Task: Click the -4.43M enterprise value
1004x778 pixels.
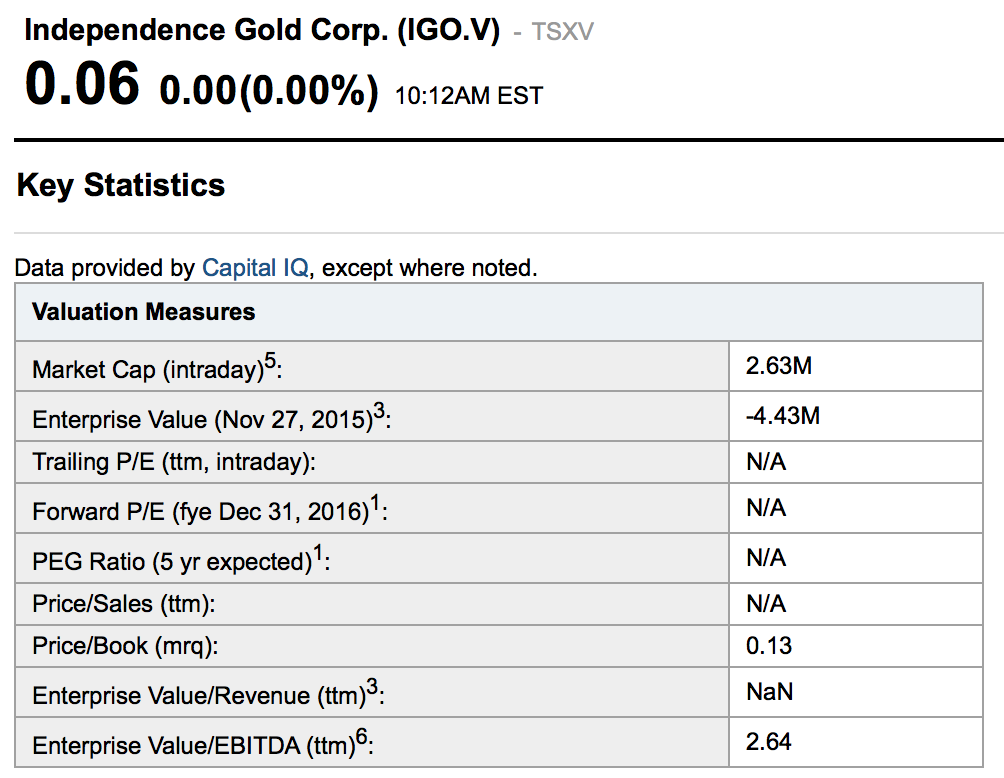Action: click(x=783, y=416)
